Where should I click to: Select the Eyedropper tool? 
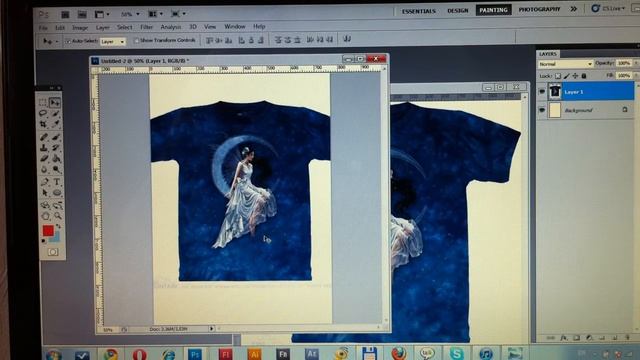coord(56,124)
